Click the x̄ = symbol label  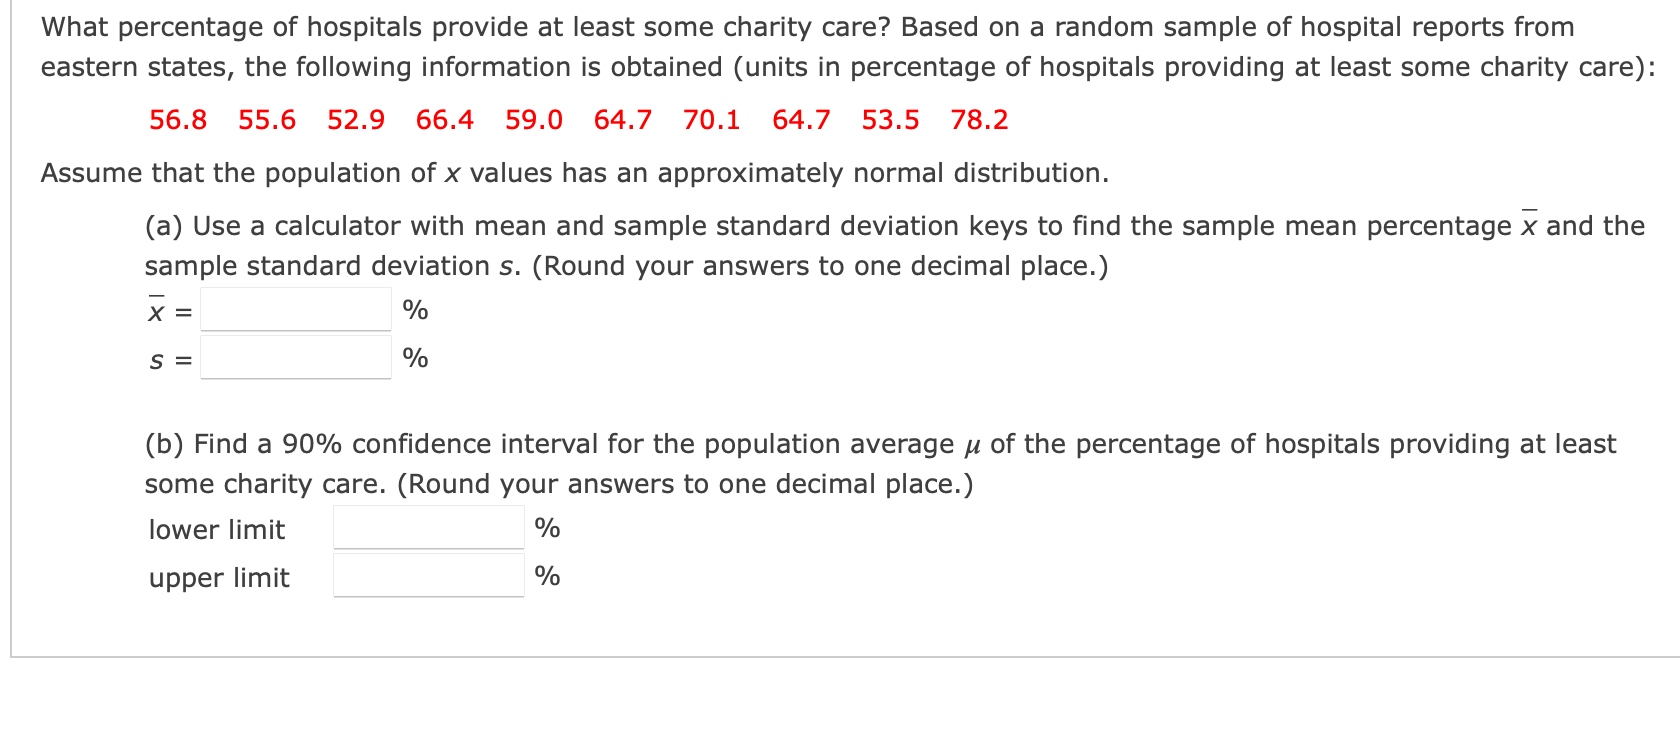point(168,311)
